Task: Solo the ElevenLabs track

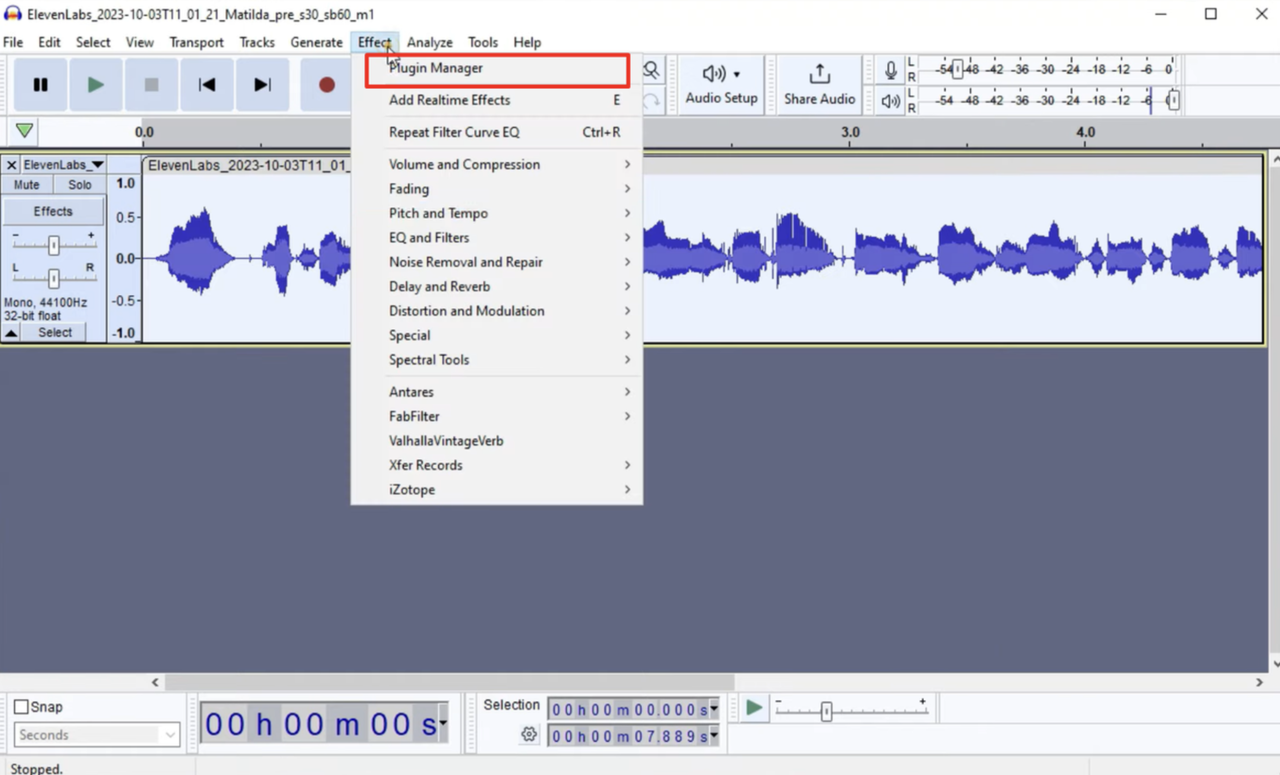Action: click(79, 184)
